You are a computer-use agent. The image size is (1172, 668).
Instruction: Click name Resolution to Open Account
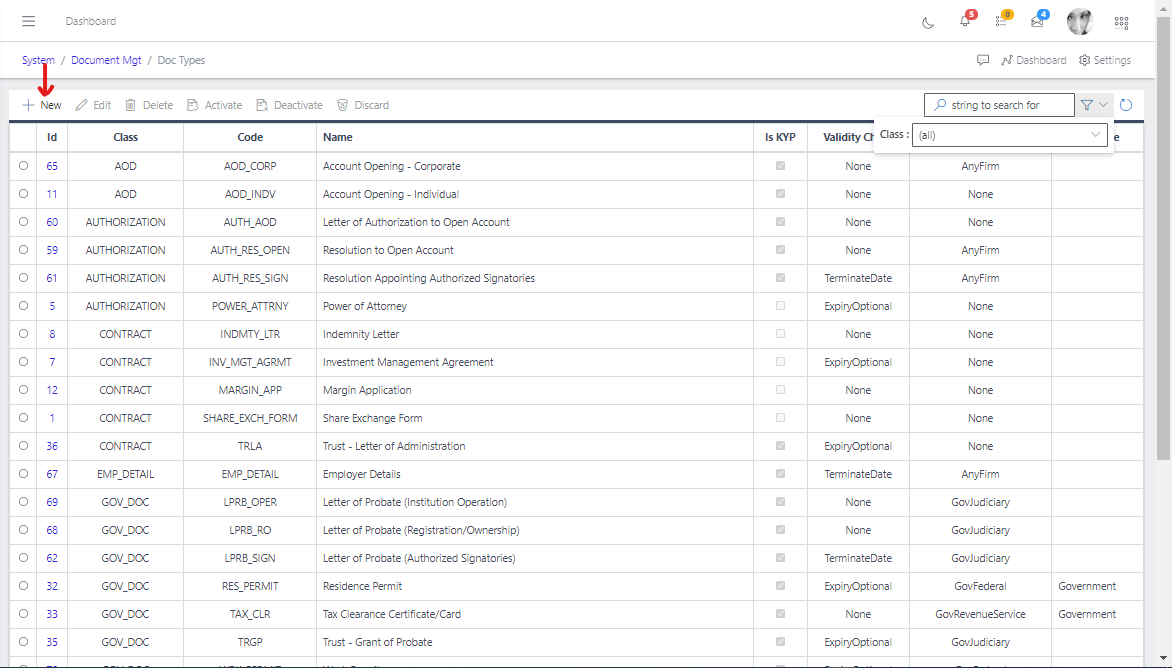coord(388,250)
